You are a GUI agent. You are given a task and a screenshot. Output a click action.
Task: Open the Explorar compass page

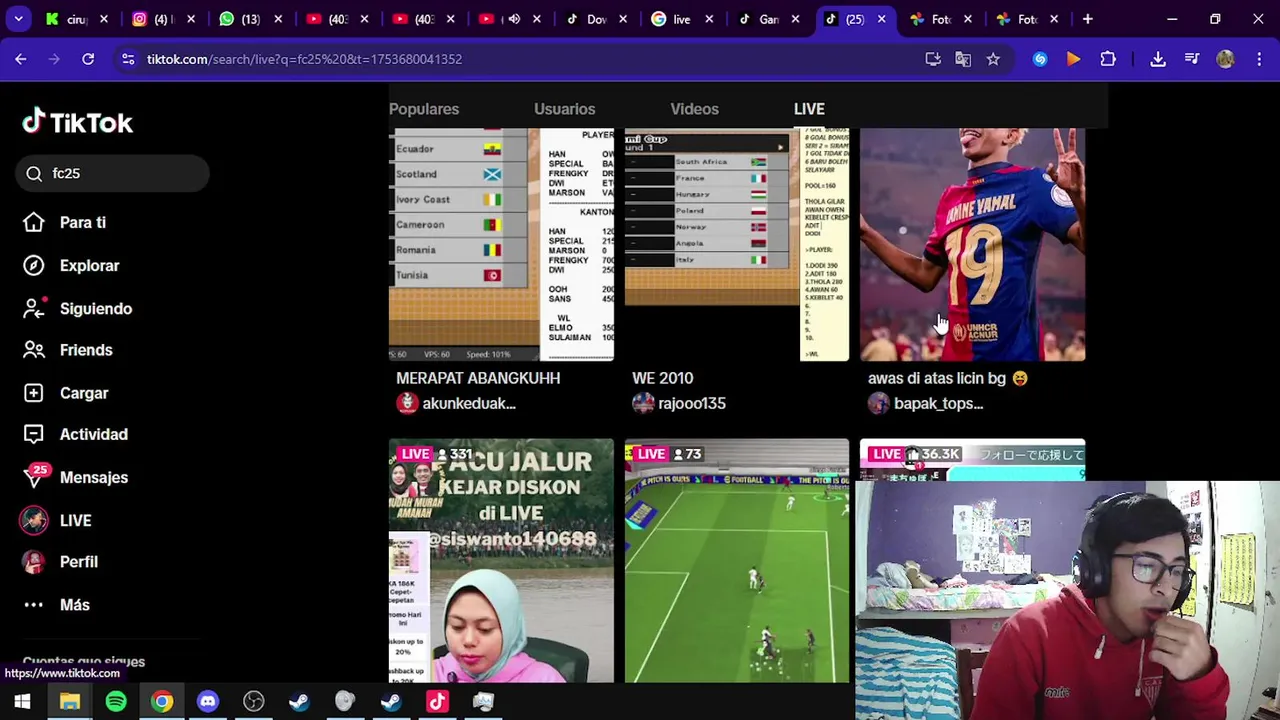[71, 265]
